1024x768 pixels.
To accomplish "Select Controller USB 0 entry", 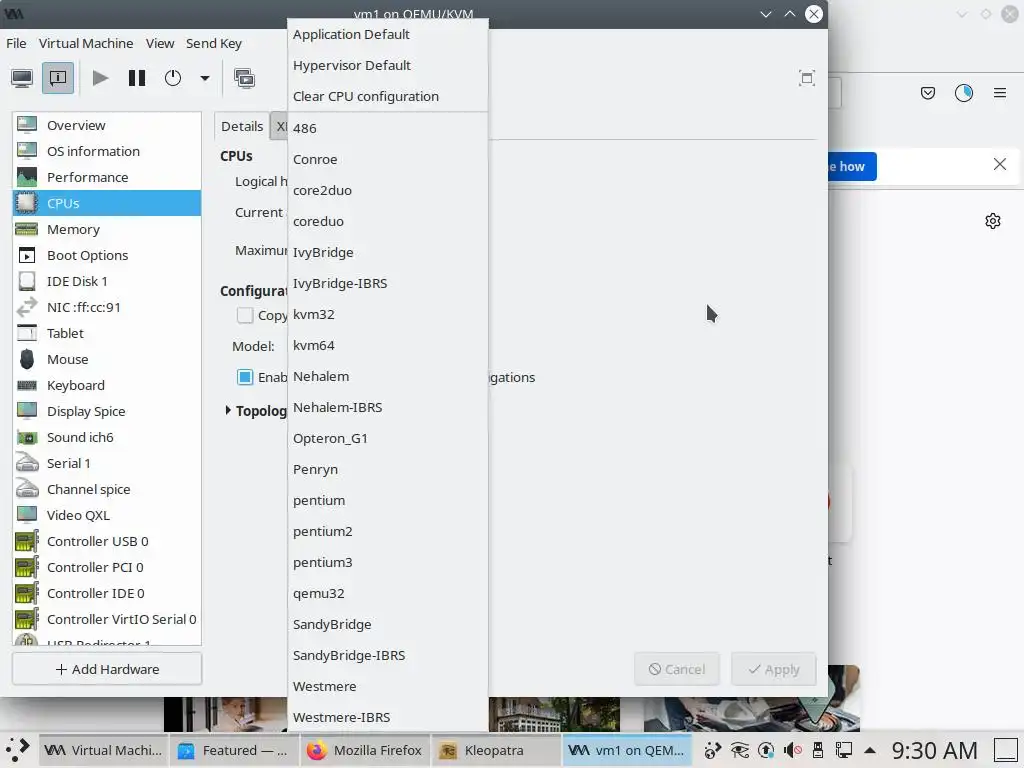I will [107, 541].
